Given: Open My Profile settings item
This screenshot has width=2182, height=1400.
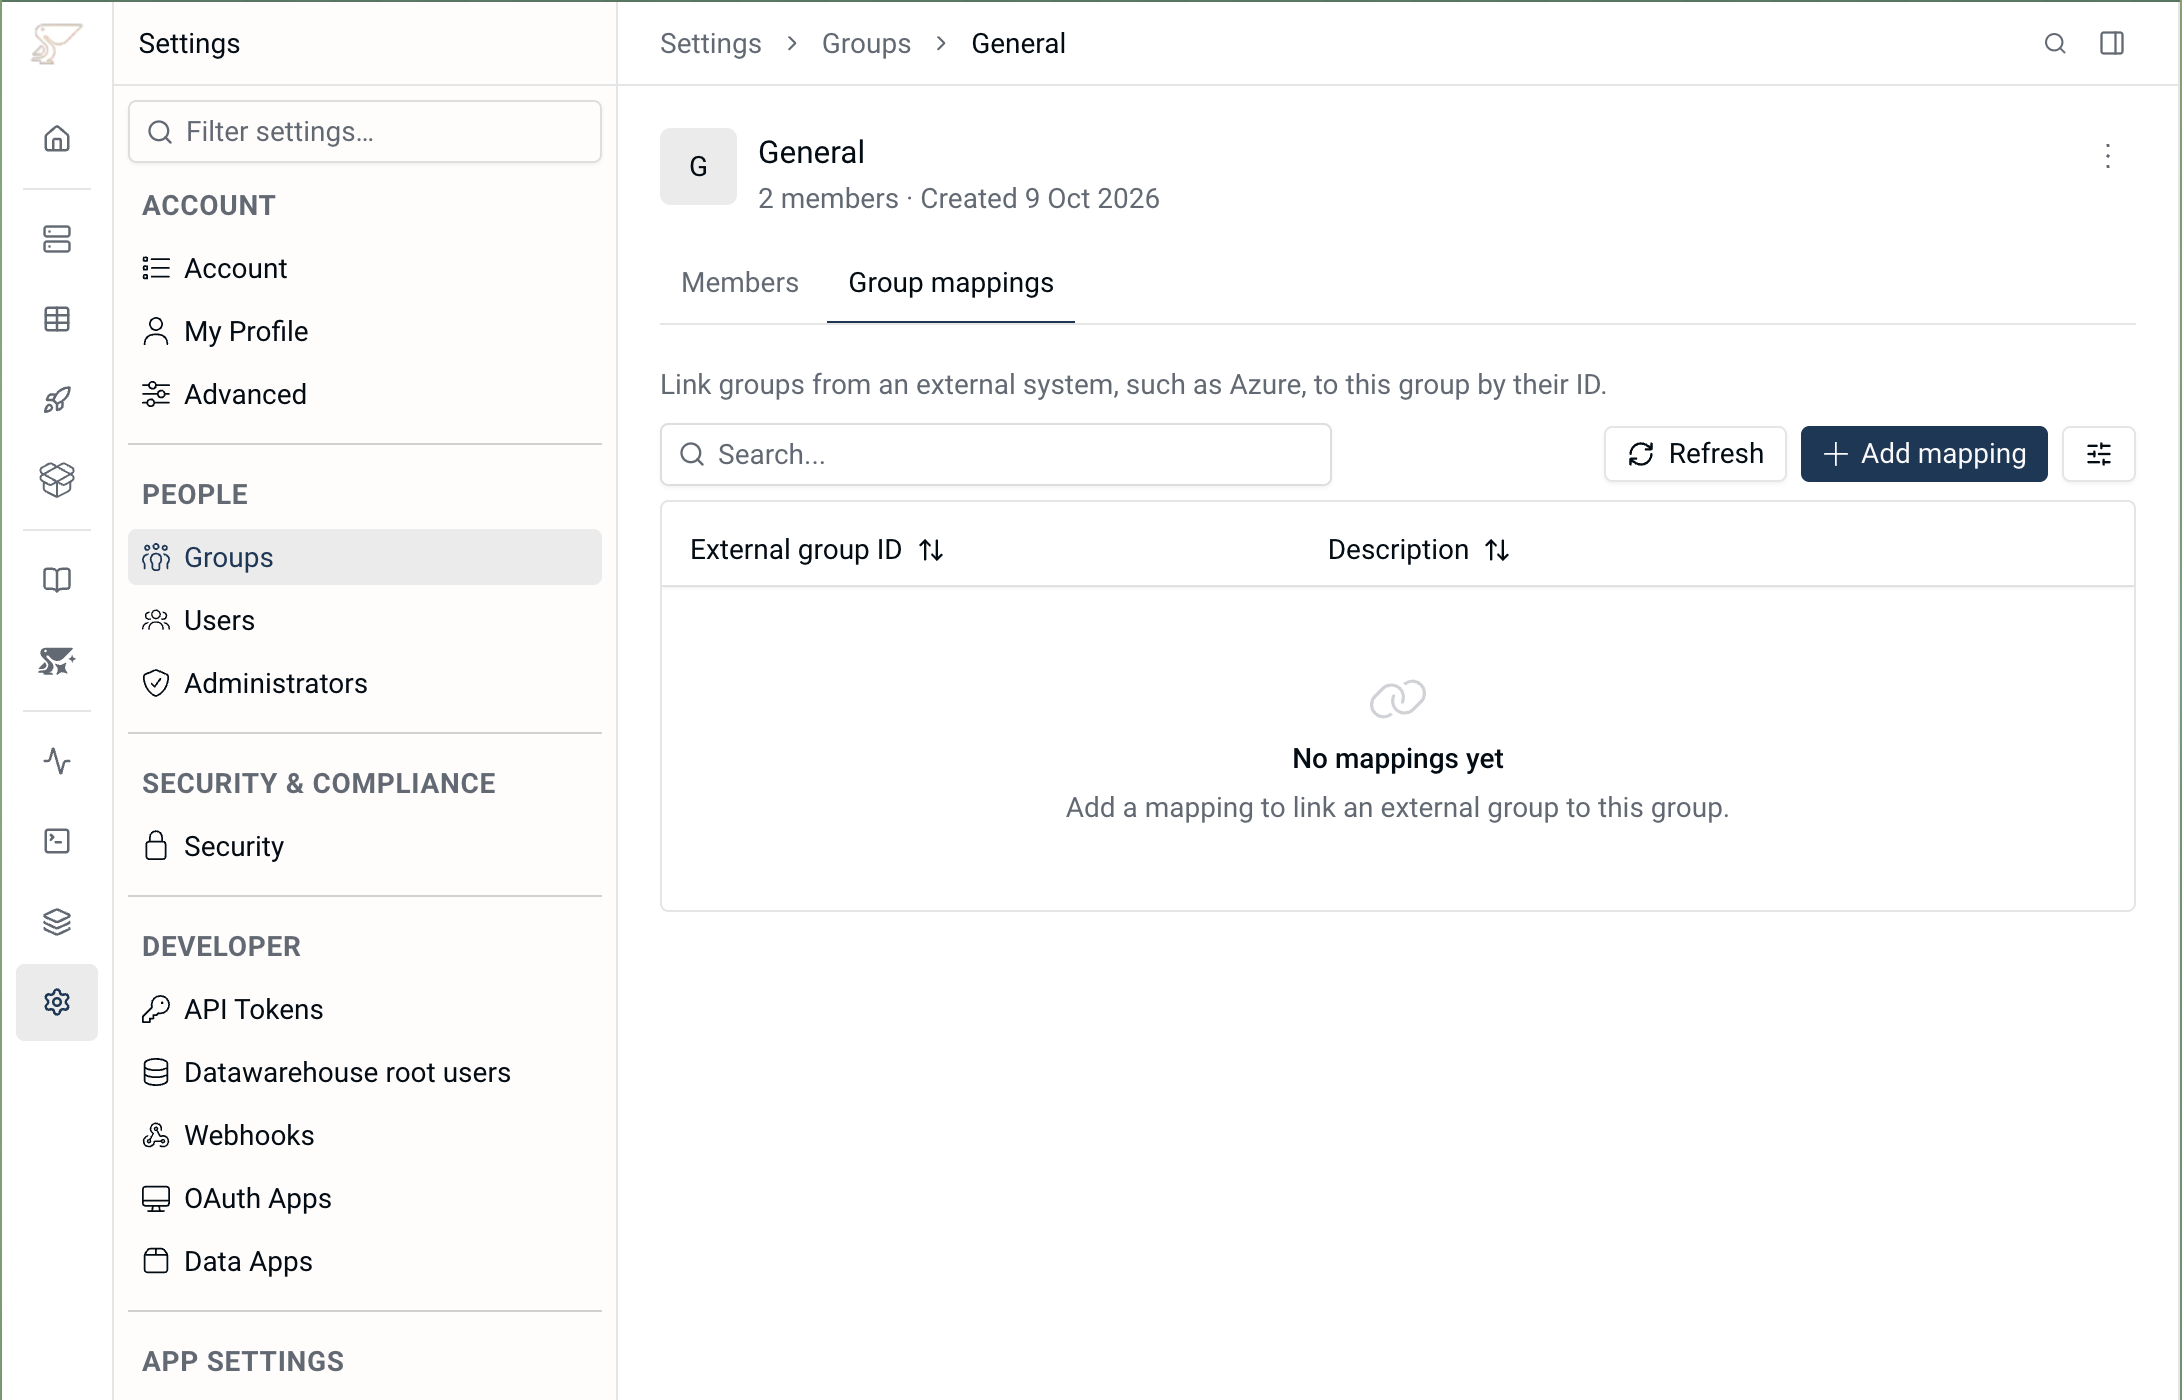Looking at the screenshot, I should pos(365,331).
